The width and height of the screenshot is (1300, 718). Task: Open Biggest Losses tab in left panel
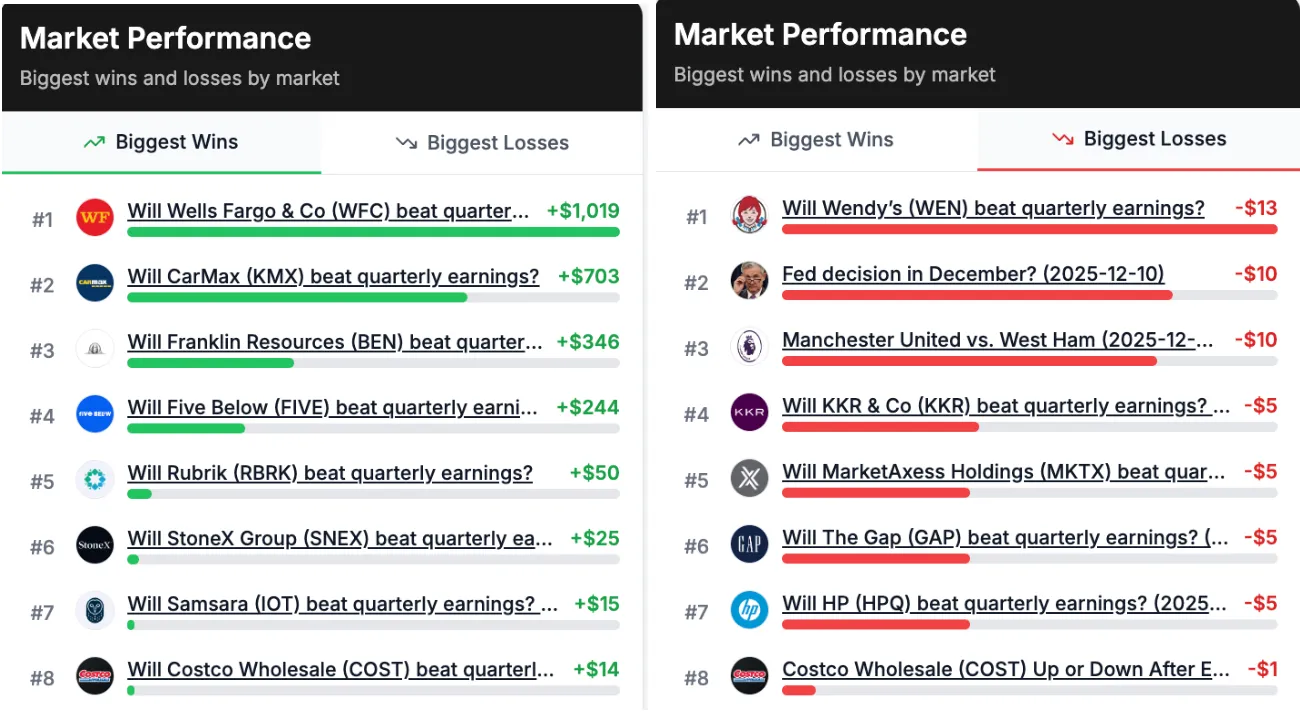click(x=482, y=143)
